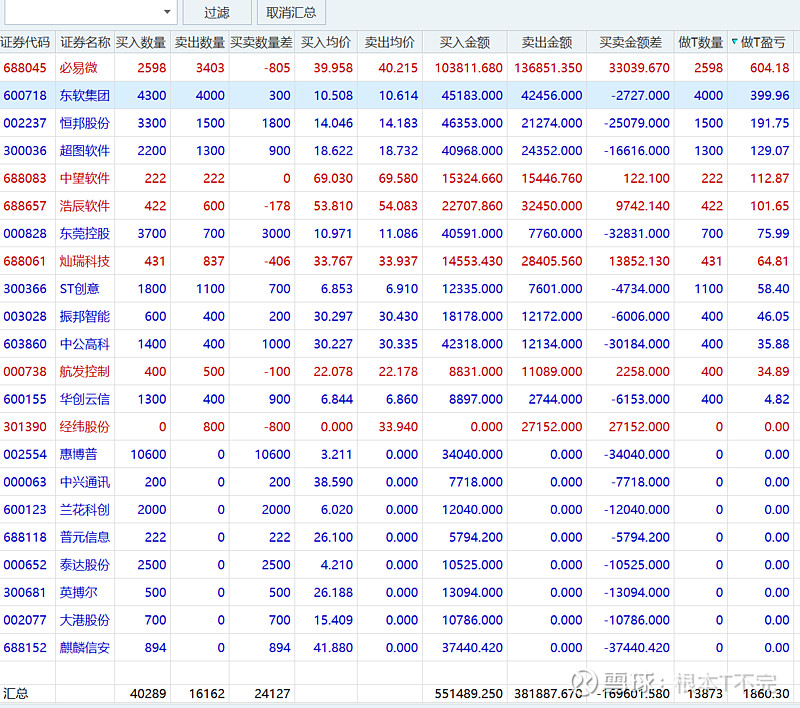800x708 pixels.
Task: Click the 37440.420 buy amount for 麒麟信安
Action: click(x=472, y=648)
